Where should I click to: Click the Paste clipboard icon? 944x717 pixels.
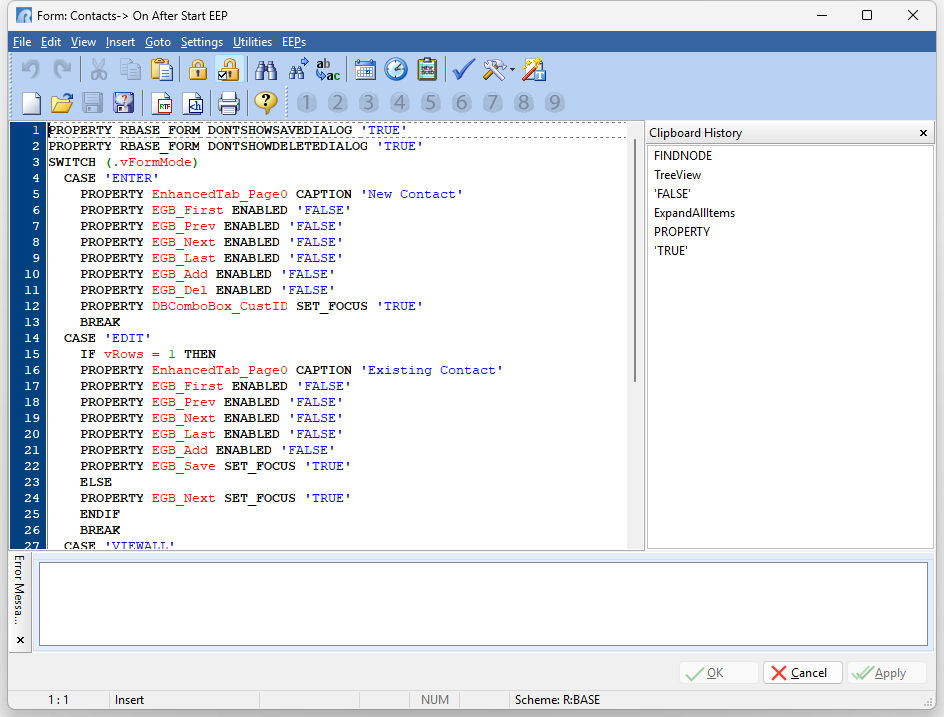[x=161, y=70]
